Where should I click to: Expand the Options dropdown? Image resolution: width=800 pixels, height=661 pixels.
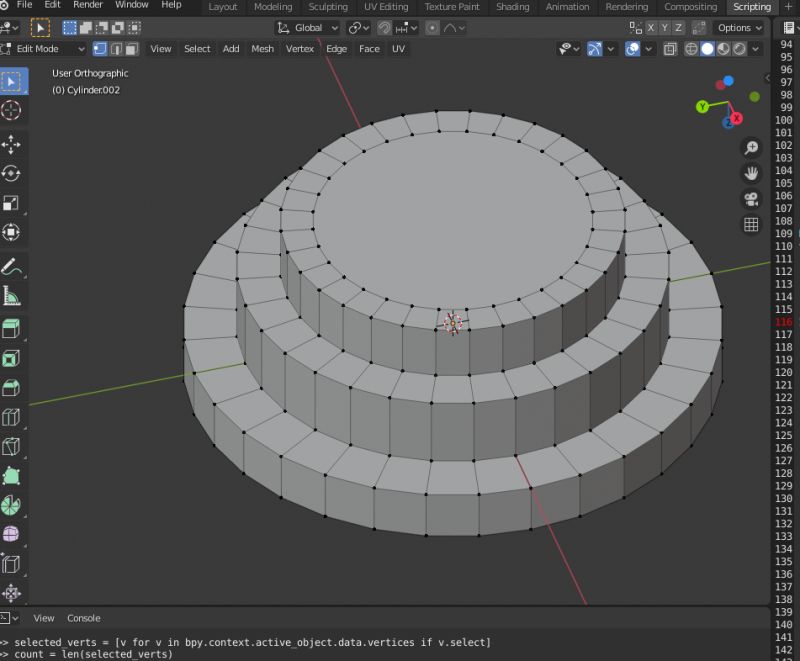pyautogui.click(x=740, y=28)
